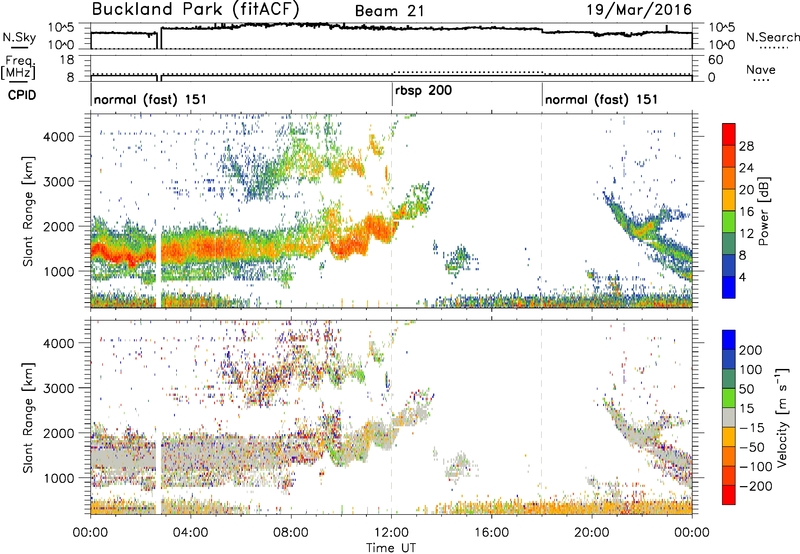Click the velocity scale value '200'
800x554 pixels.
[x=751, y=350]
